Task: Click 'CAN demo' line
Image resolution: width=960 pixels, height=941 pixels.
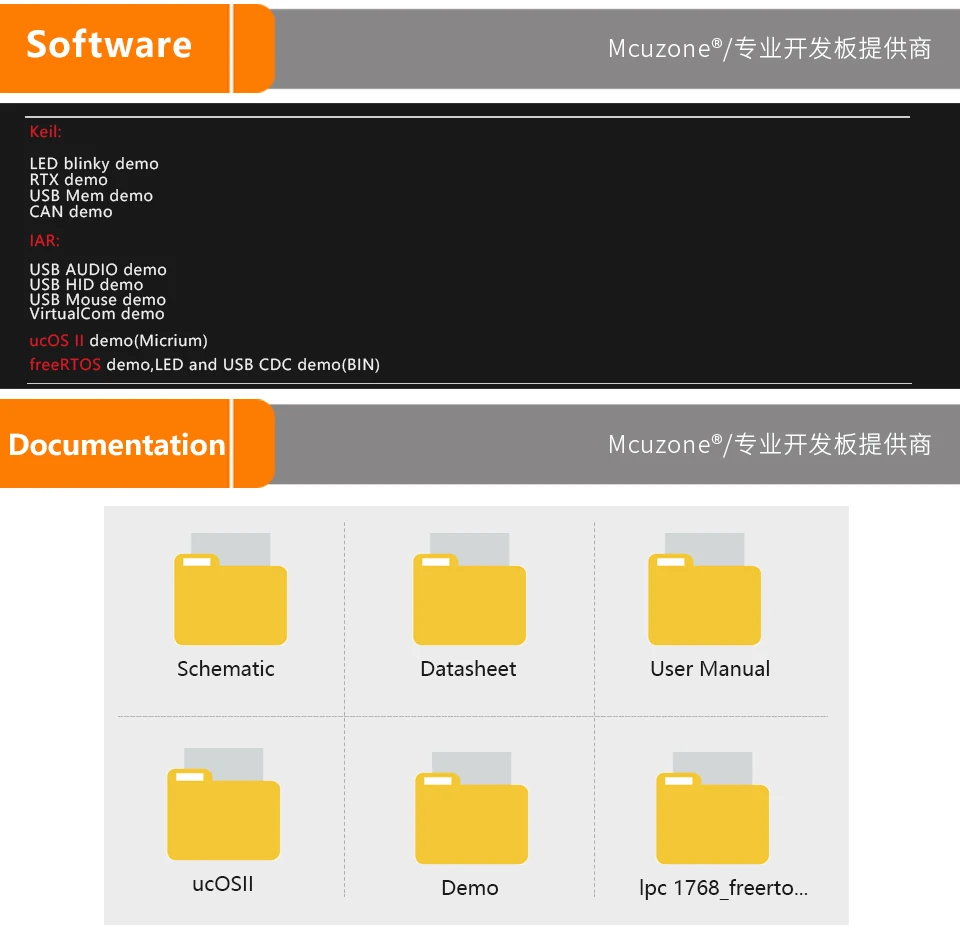Action: coord(71,211)
